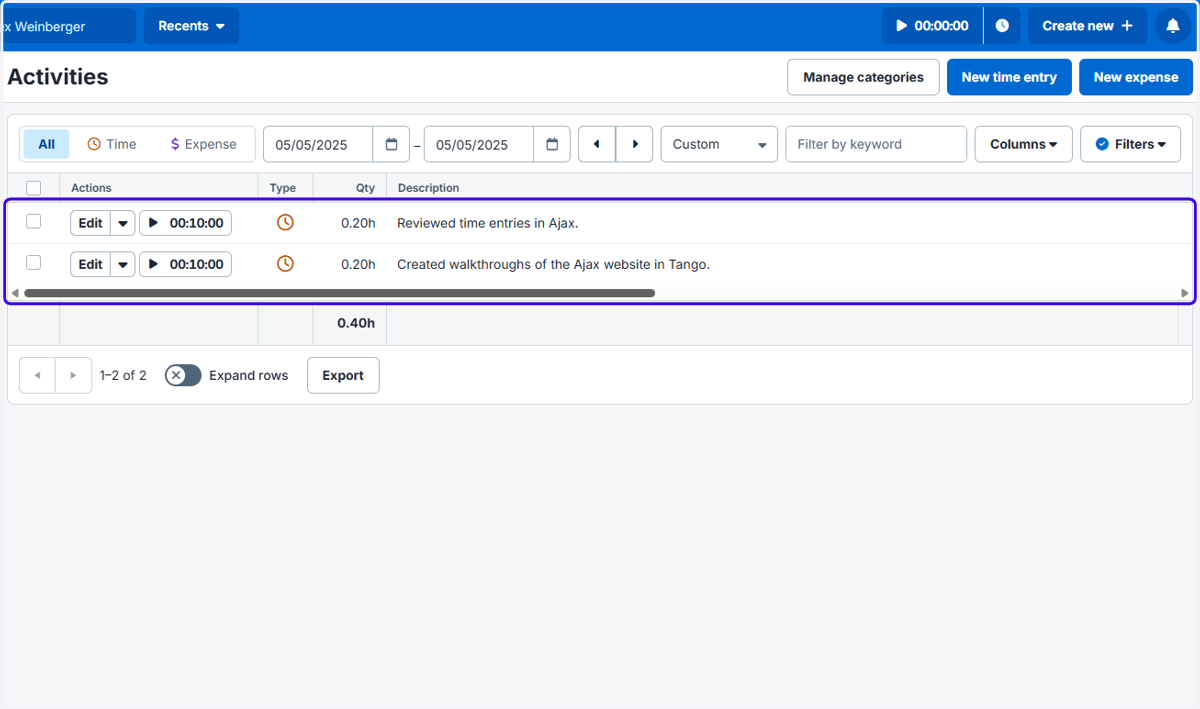This screenshot has width=1200, height=709.
Task: Click the time type icon on Reviewed row
Action: (x=285, y=222)
